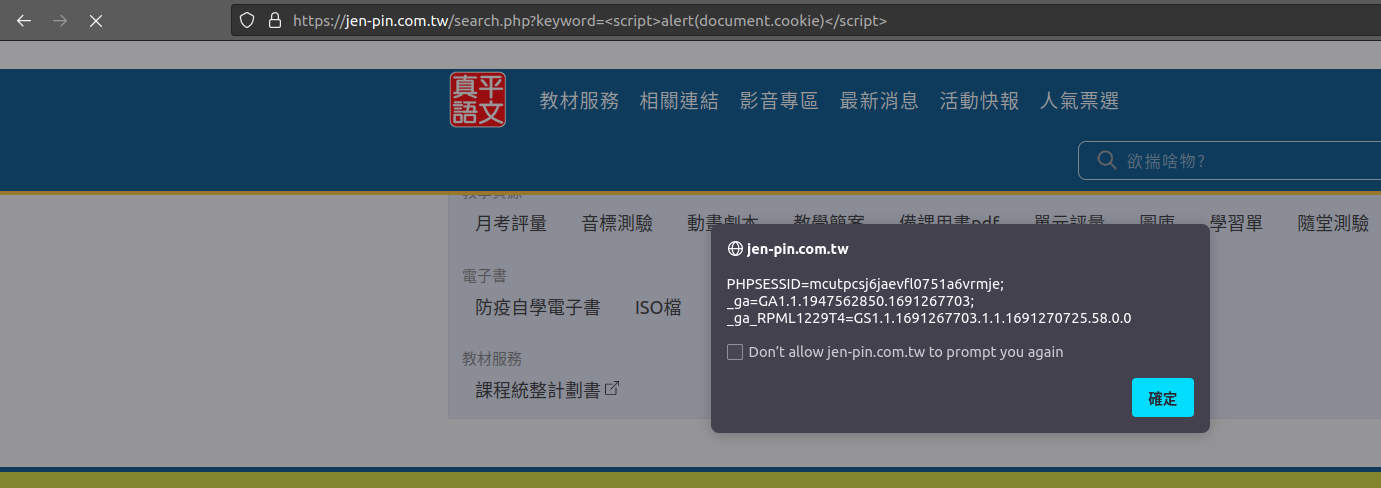Open the 音標測驗 link
1381x488 pixels.
coord(617,224)
